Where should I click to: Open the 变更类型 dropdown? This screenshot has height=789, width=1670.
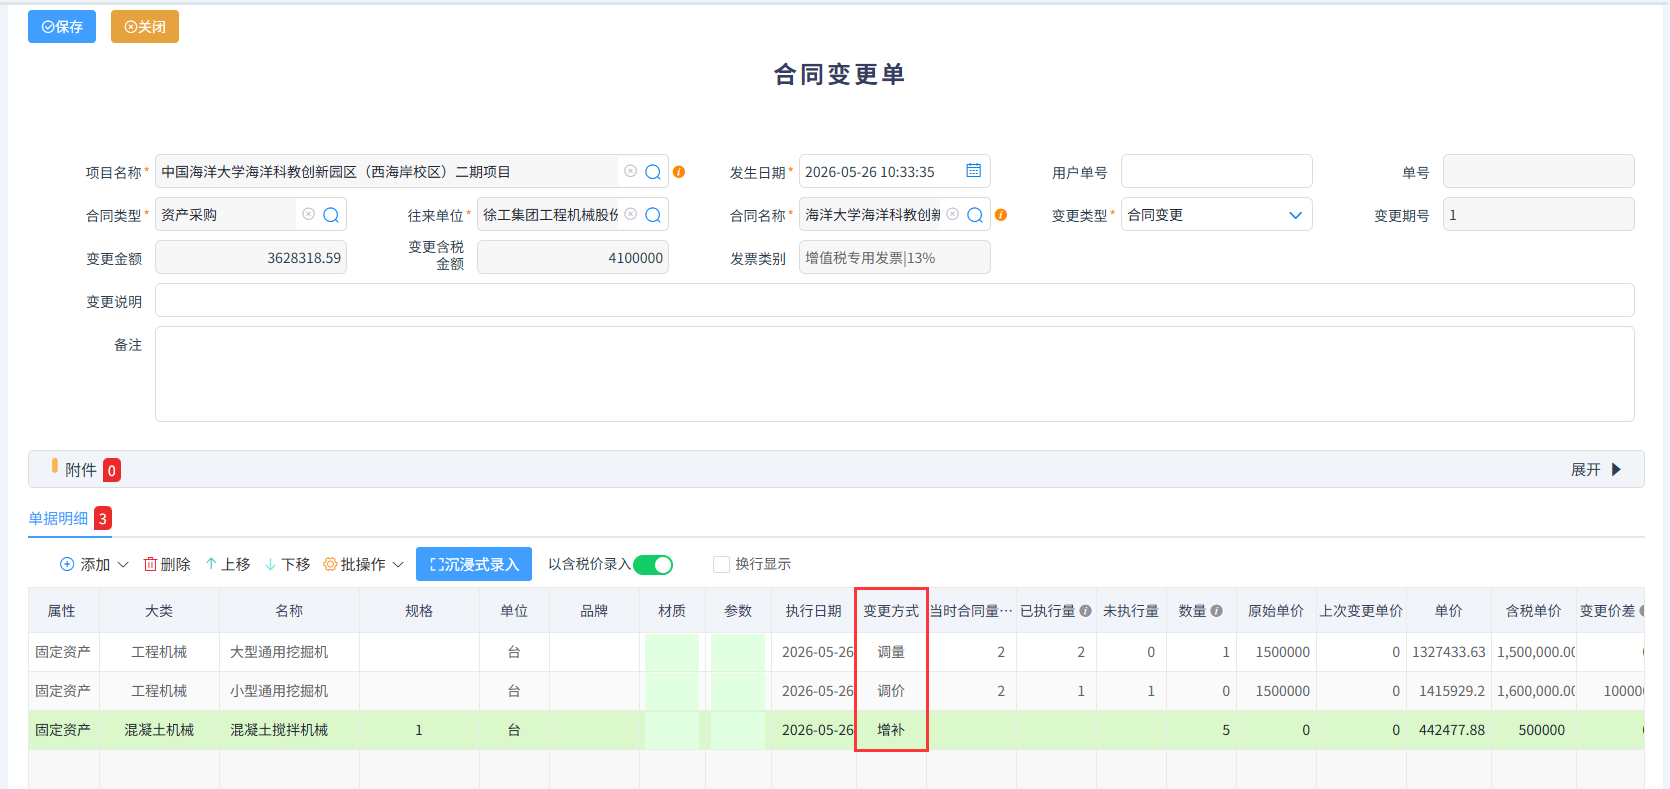click(1216, 215)
